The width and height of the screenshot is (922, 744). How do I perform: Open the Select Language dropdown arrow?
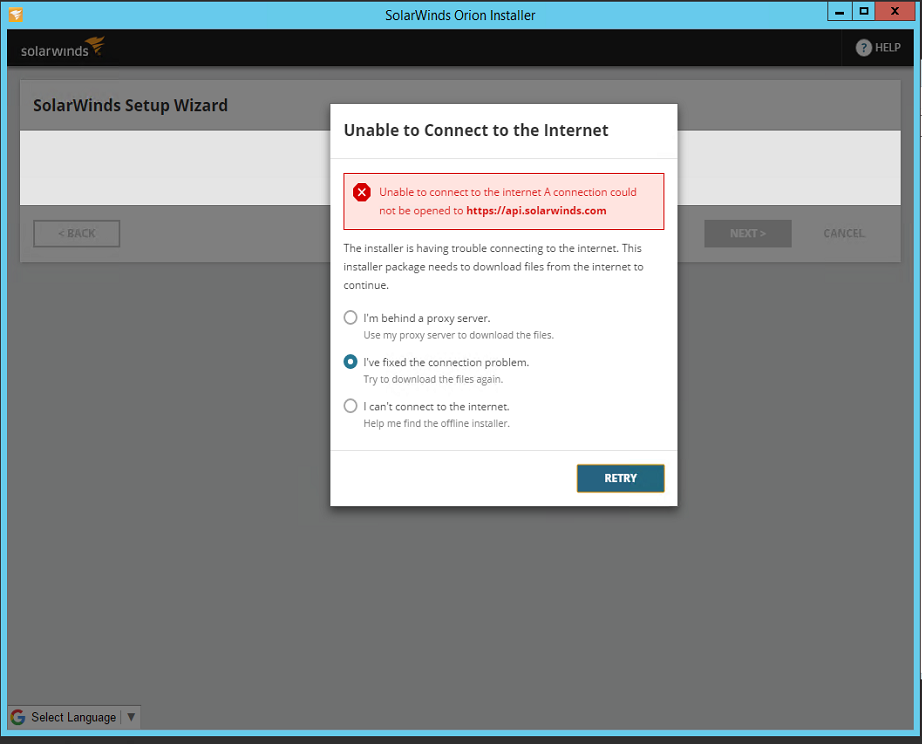click(x=131, y=717)
